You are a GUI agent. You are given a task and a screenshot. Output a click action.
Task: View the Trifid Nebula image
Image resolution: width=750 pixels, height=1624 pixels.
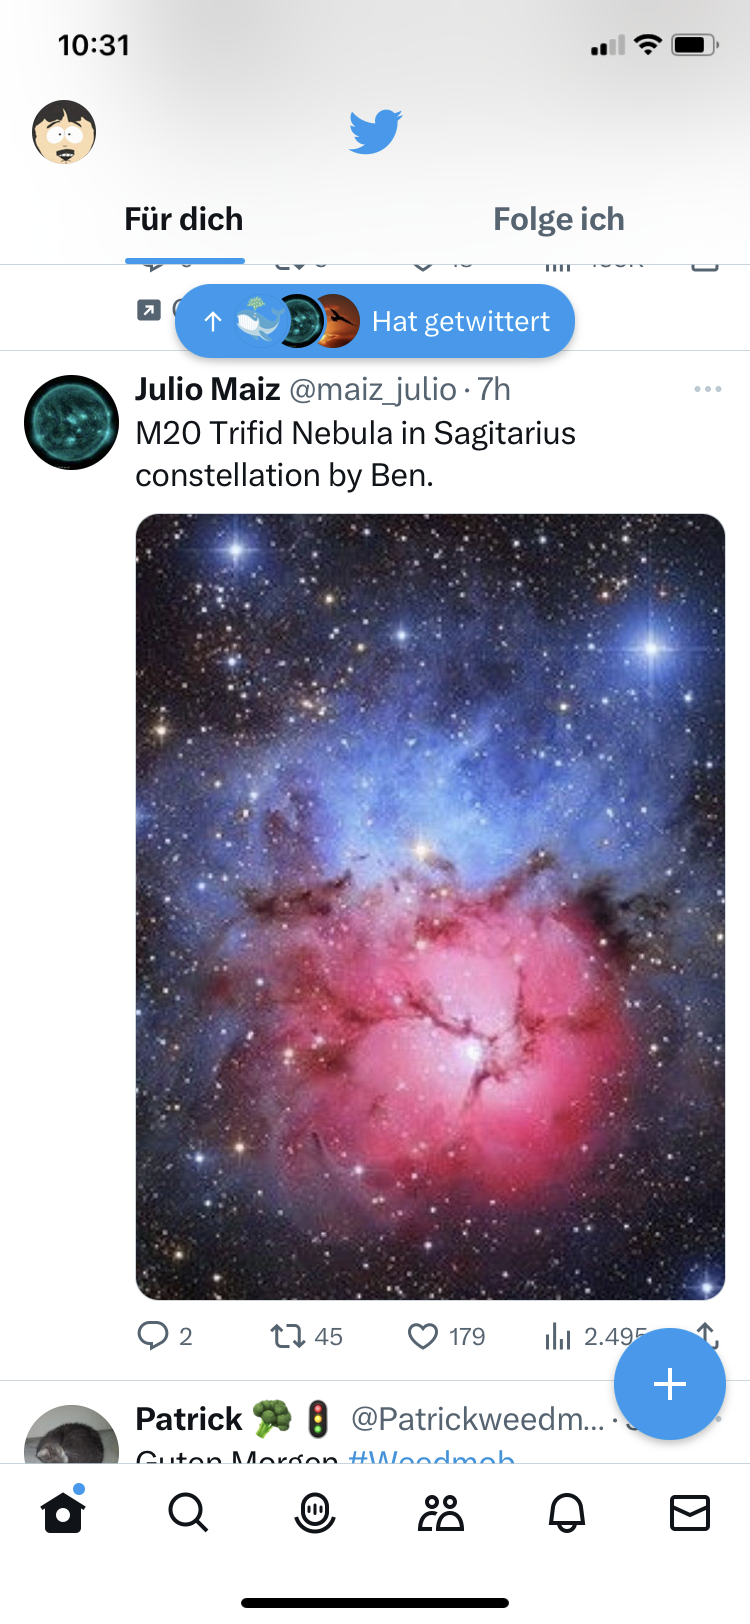pos(430,907)
